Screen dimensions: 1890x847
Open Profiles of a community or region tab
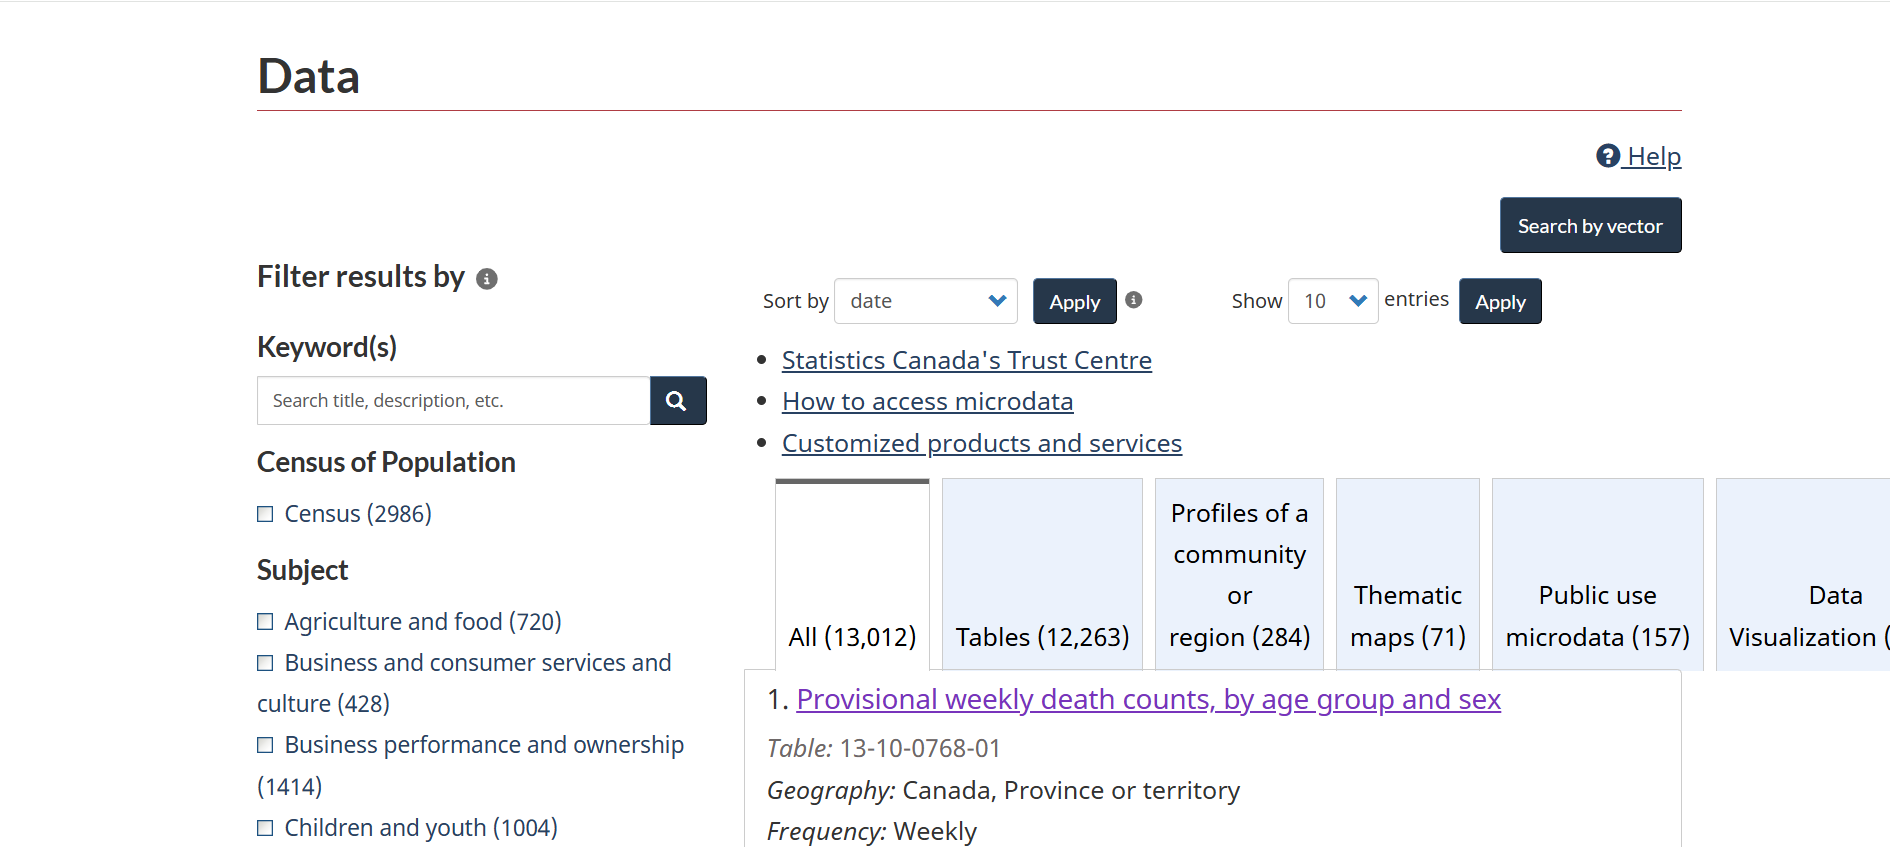1239,574
